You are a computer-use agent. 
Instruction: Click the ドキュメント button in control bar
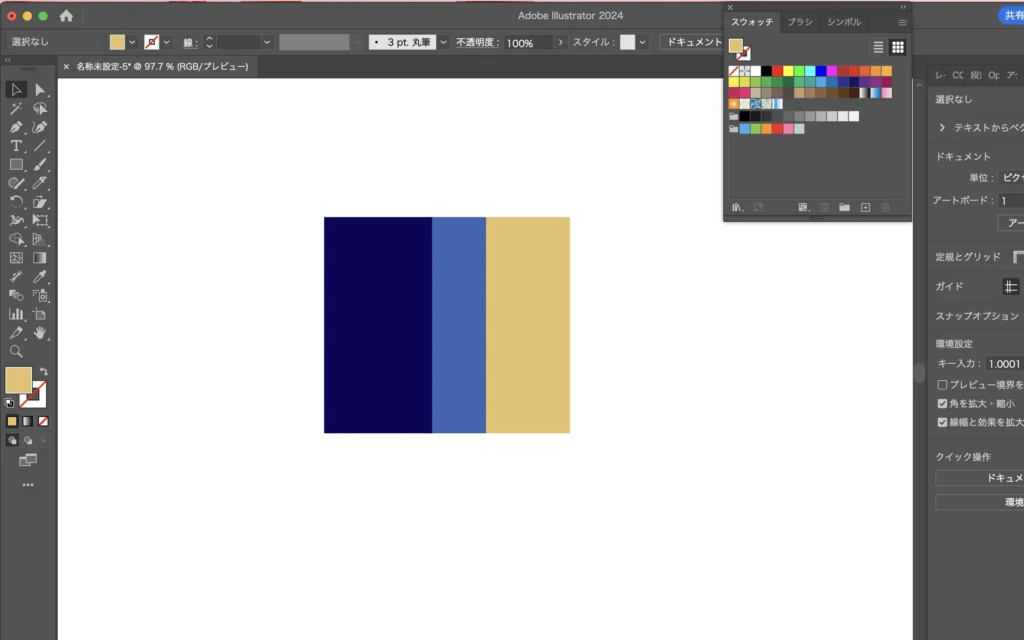694,42
